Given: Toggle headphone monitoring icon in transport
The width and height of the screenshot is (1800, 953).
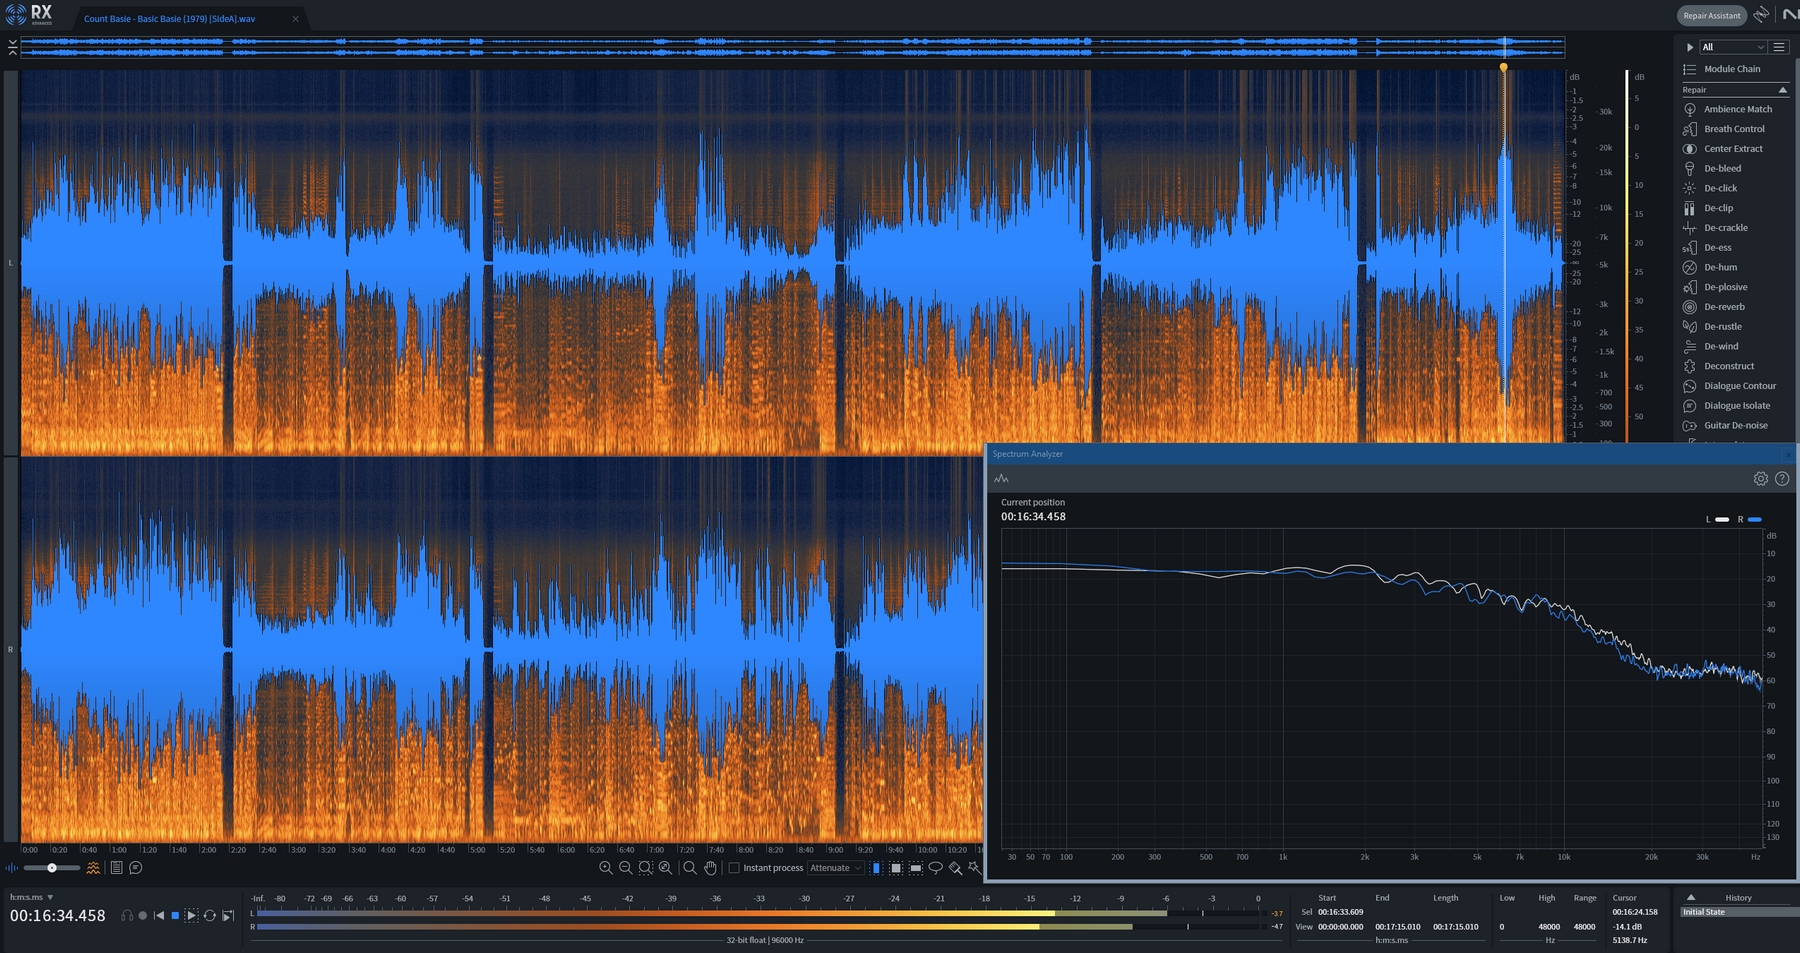Looking at the screenshot, I should coord(127,915).
